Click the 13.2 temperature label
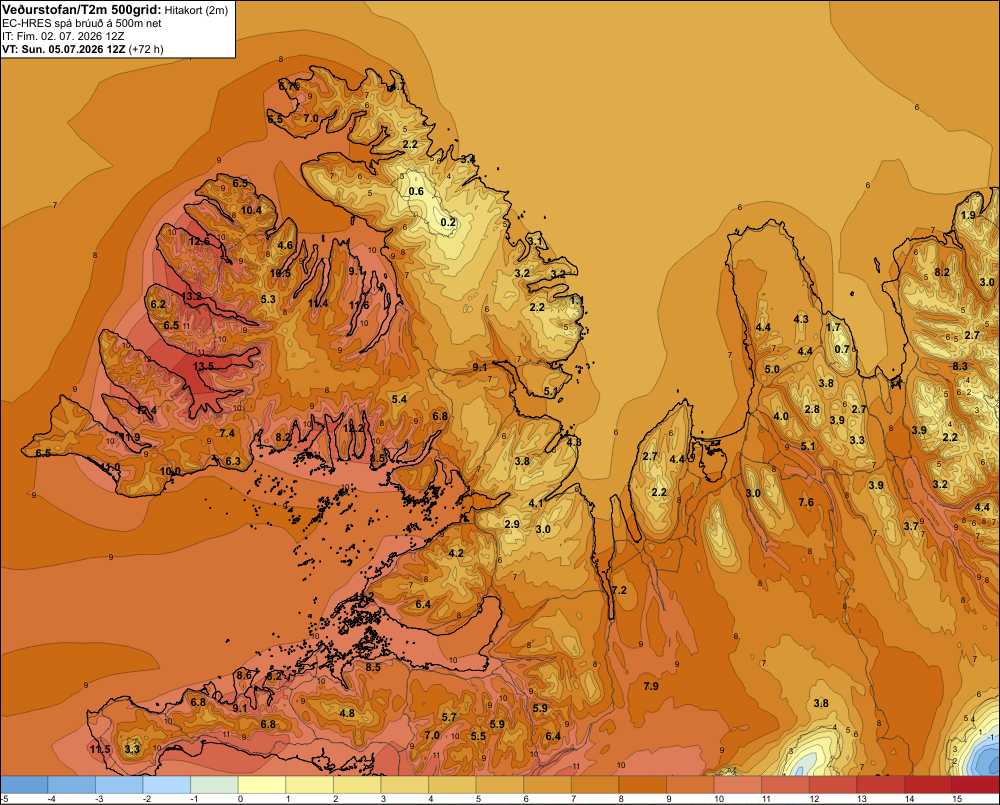Image resolution: width=1000 pixels, height=805 pixels. (x=191, y=297)
